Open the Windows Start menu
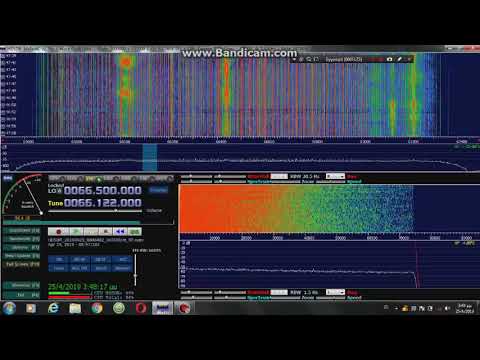 pyautogui.click(x=9, y=308)
